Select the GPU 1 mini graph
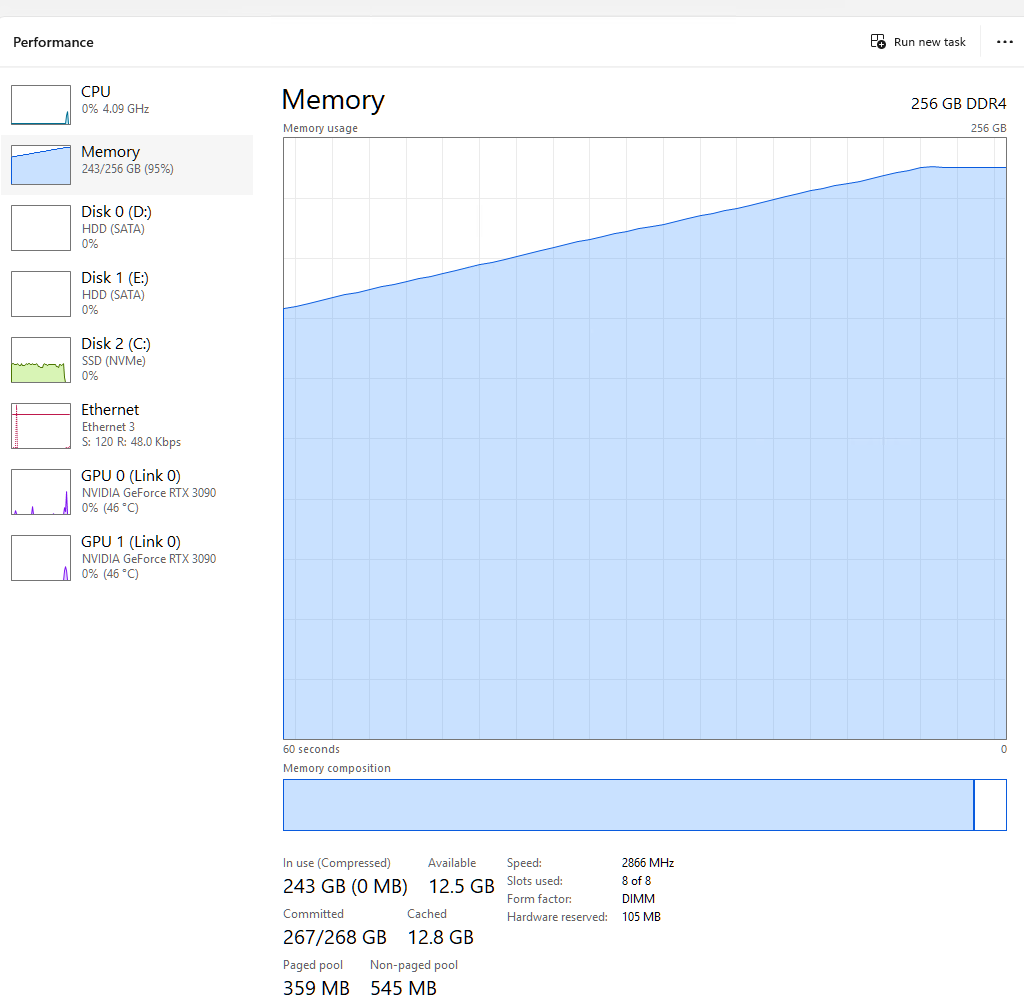Viewport: 1024px width, 1008px height. 40,558
